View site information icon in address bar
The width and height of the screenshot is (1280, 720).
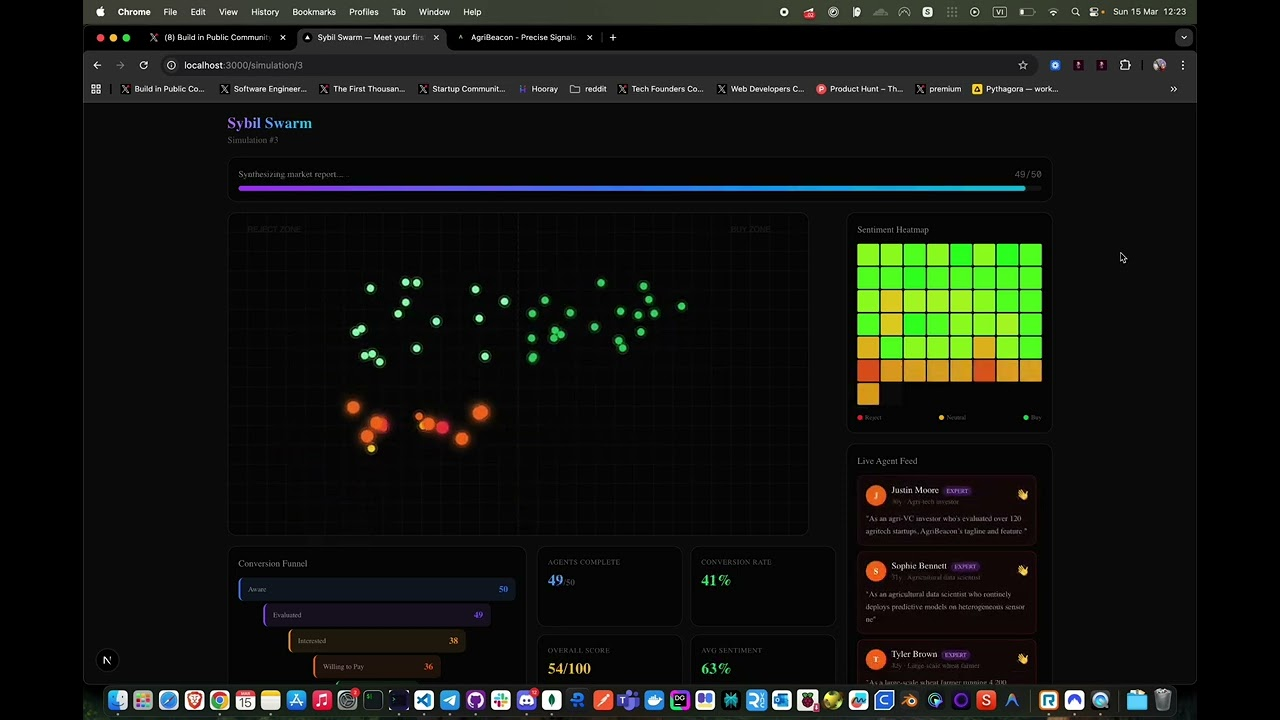point(171,65)
